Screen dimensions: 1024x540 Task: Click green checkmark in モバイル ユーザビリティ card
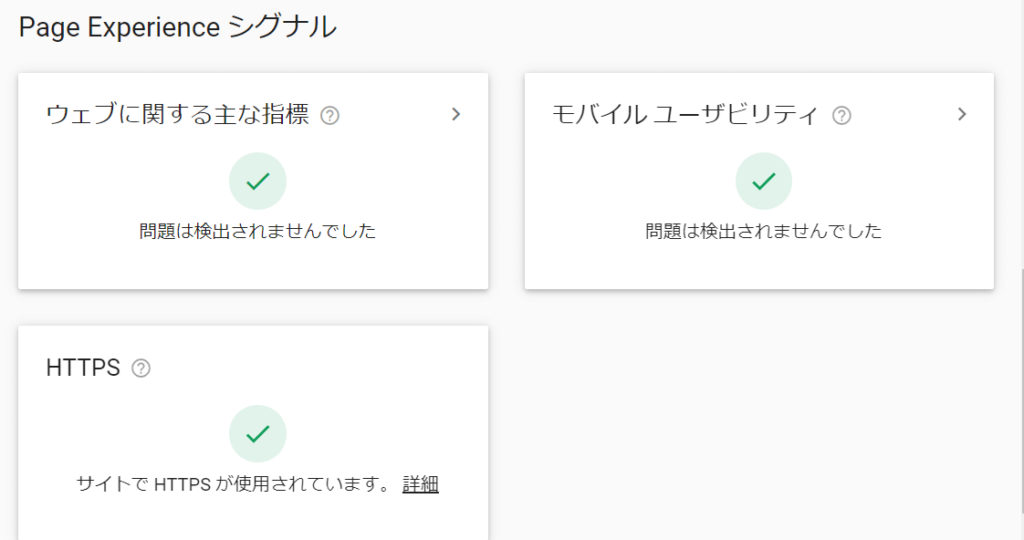click(763, 181)
